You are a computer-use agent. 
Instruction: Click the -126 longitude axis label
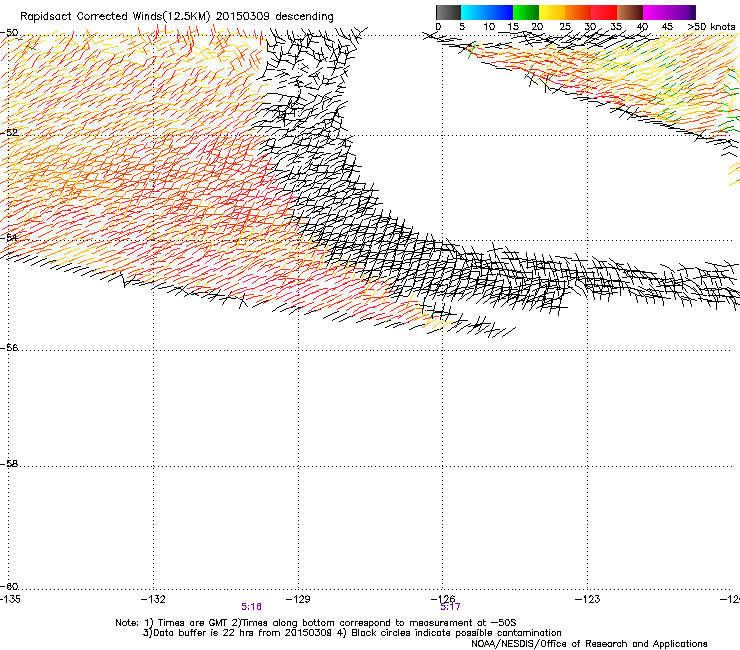click(443, 599)
